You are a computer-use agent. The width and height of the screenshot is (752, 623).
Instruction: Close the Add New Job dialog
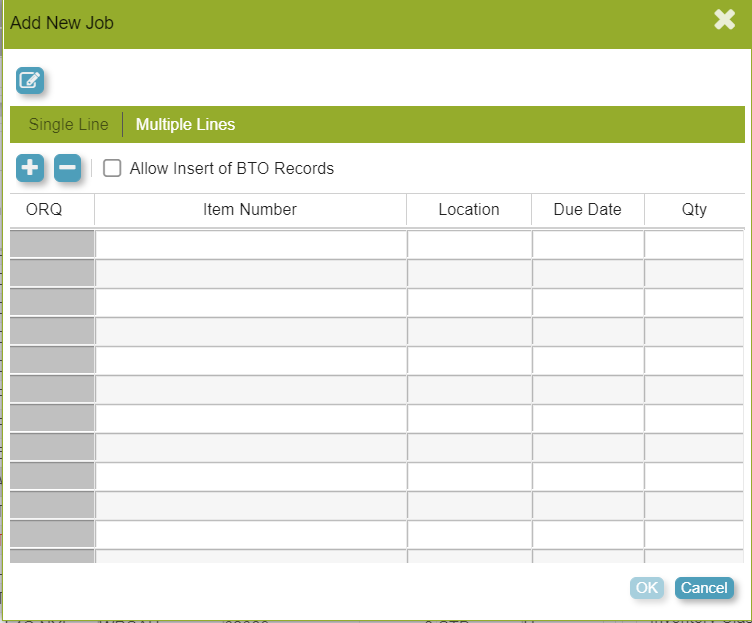pos(724,20)
